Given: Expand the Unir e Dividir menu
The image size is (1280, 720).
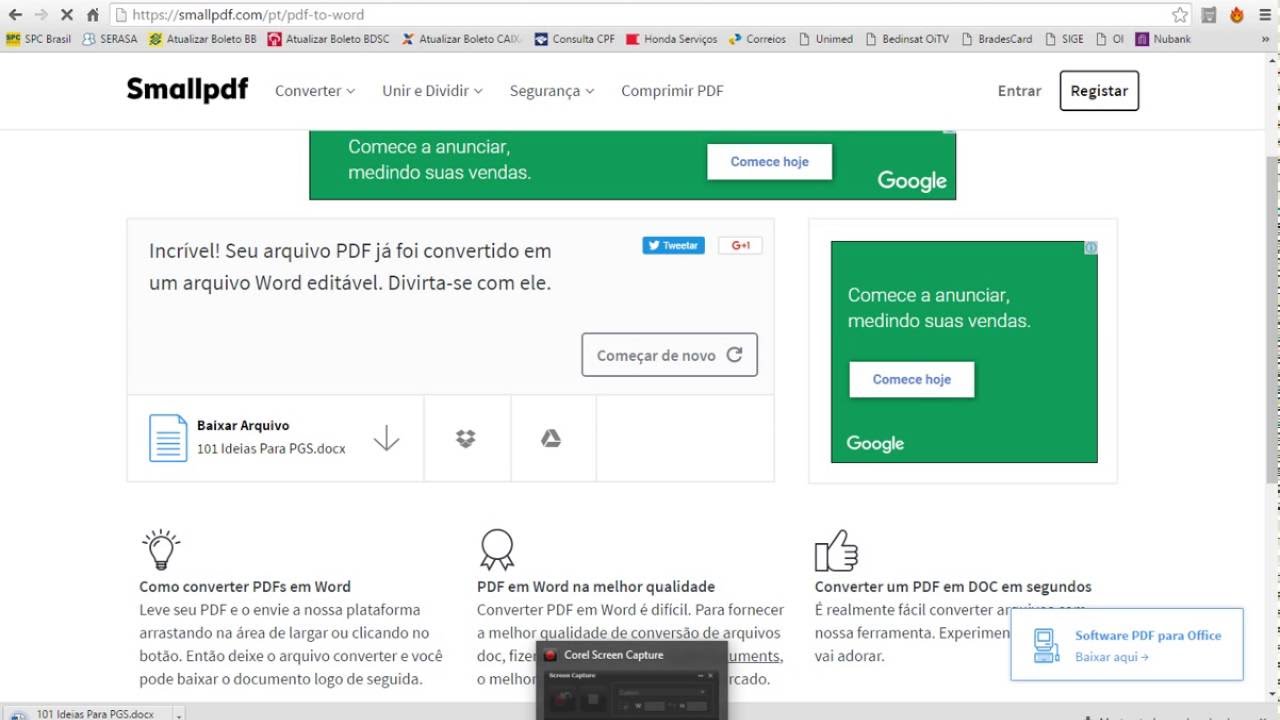Looking at the screenshot, I should [432, 90].
